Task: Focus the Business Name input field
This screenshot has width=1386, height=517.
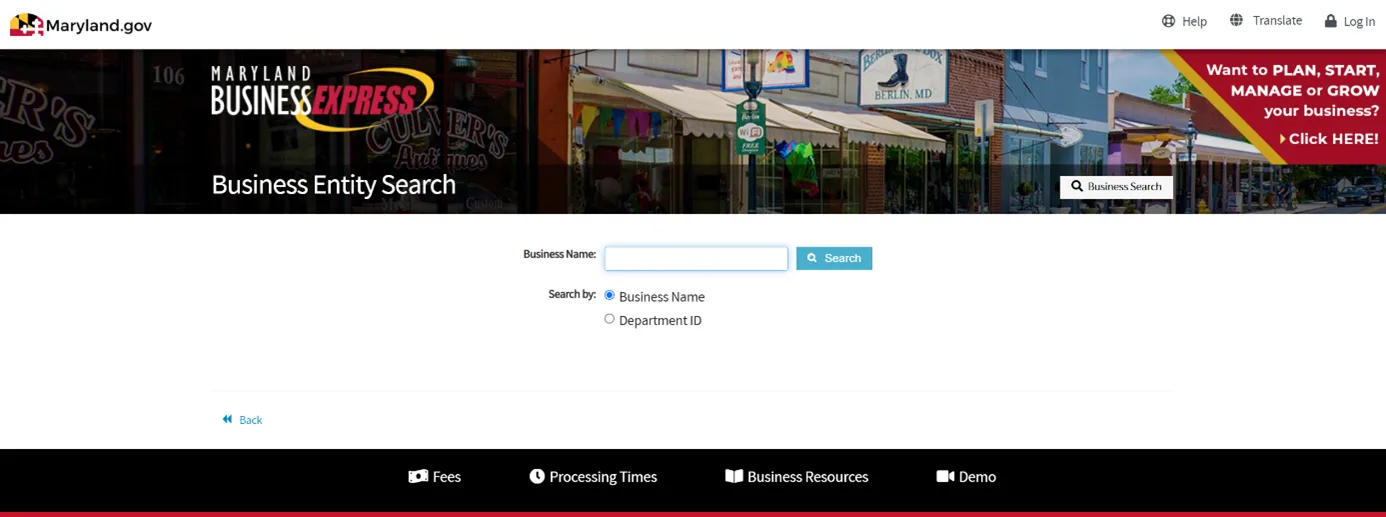Action: point(696,258)
